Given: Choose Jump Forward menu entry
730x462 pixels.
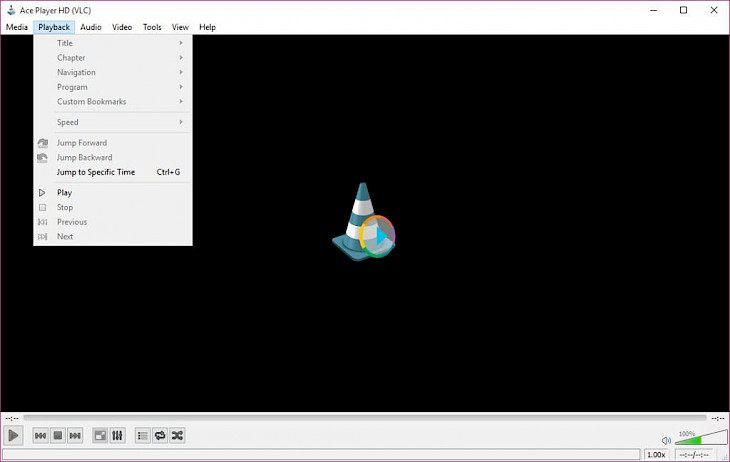Looking at the screenshot, I should pyautogui.click(x=113, y=143).
